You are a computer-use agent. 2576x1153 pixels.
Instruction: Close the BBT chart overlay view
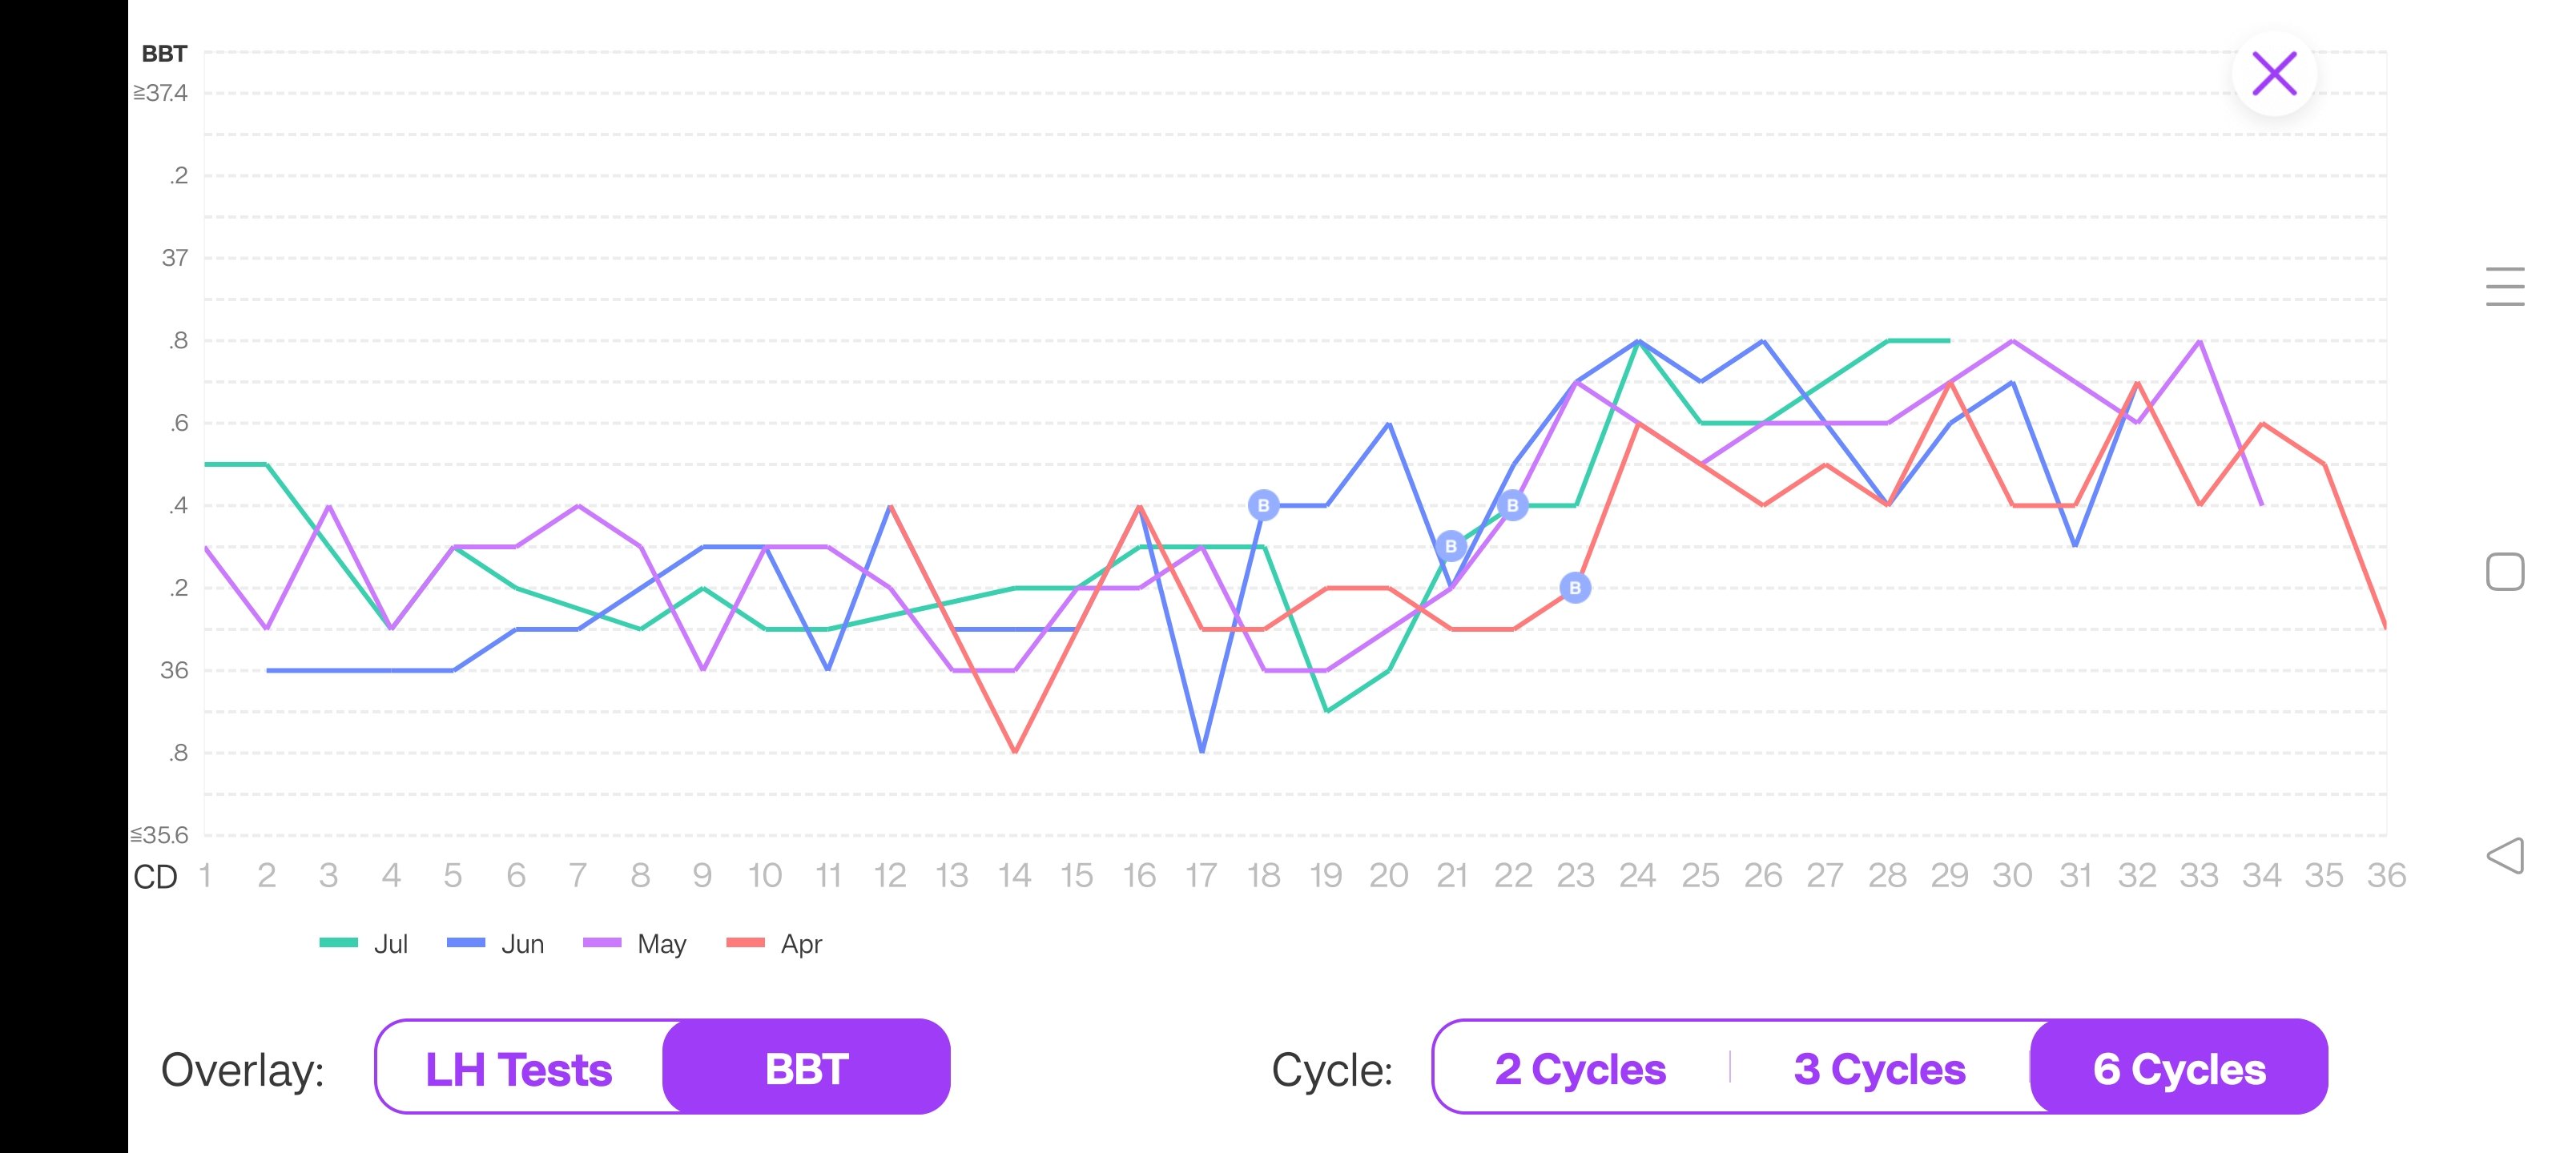2273,74
